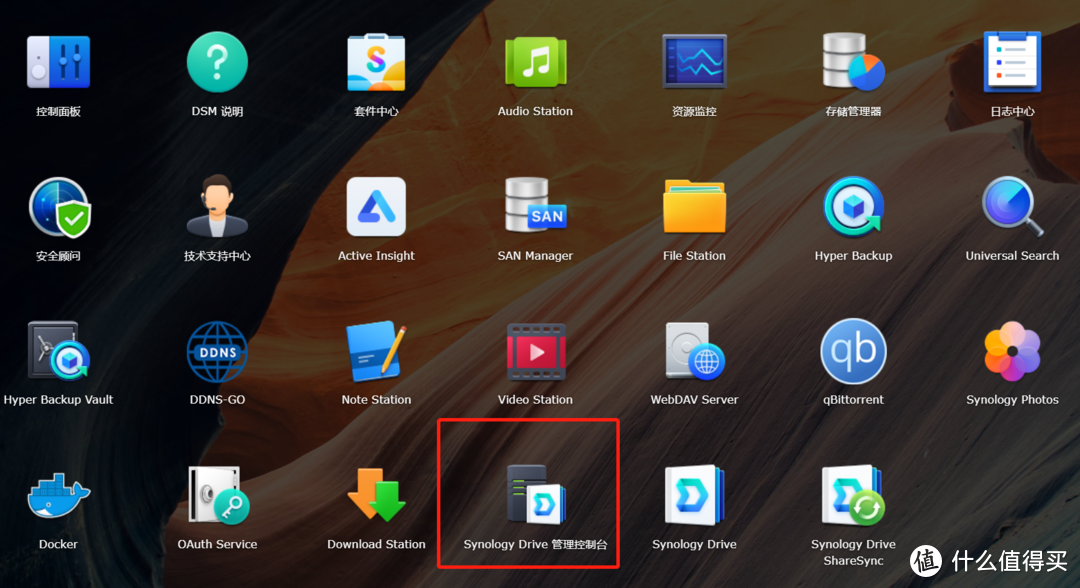Launch DDNS-GO
Screen dimensions: 1080x588
[217, 351]
